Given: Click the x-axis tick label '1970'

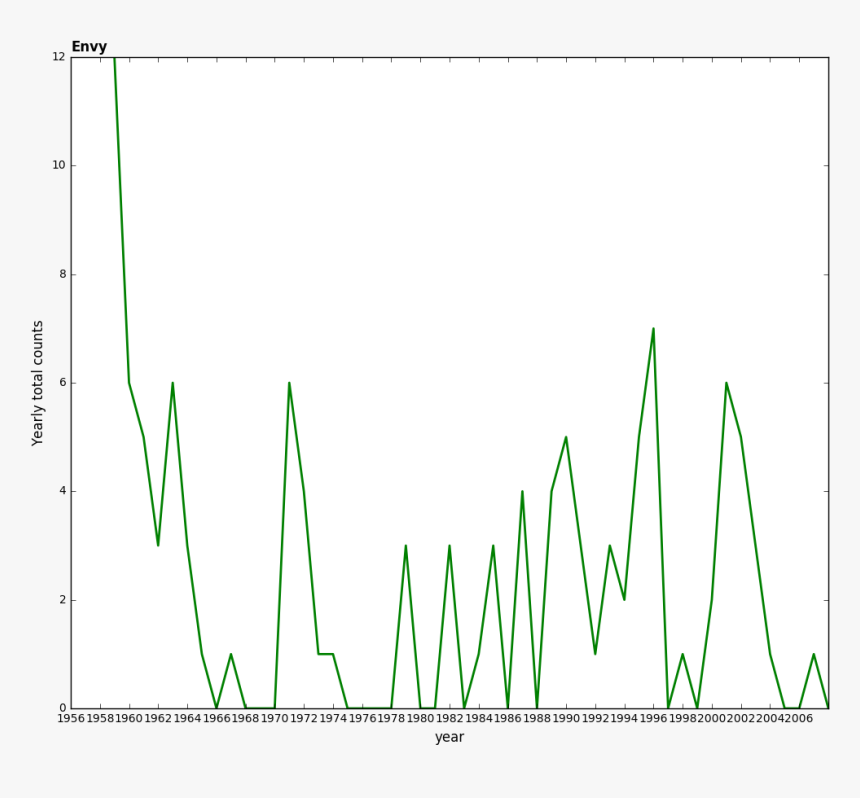Looking at the screenshot, I should [x=275, y=718].
